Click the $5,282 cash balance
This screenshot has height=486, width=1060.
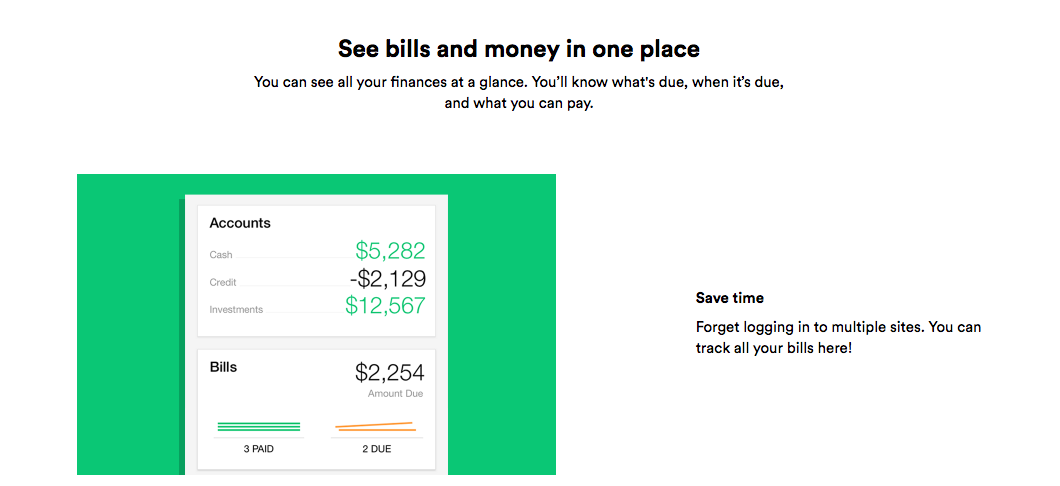coord(390,251)
